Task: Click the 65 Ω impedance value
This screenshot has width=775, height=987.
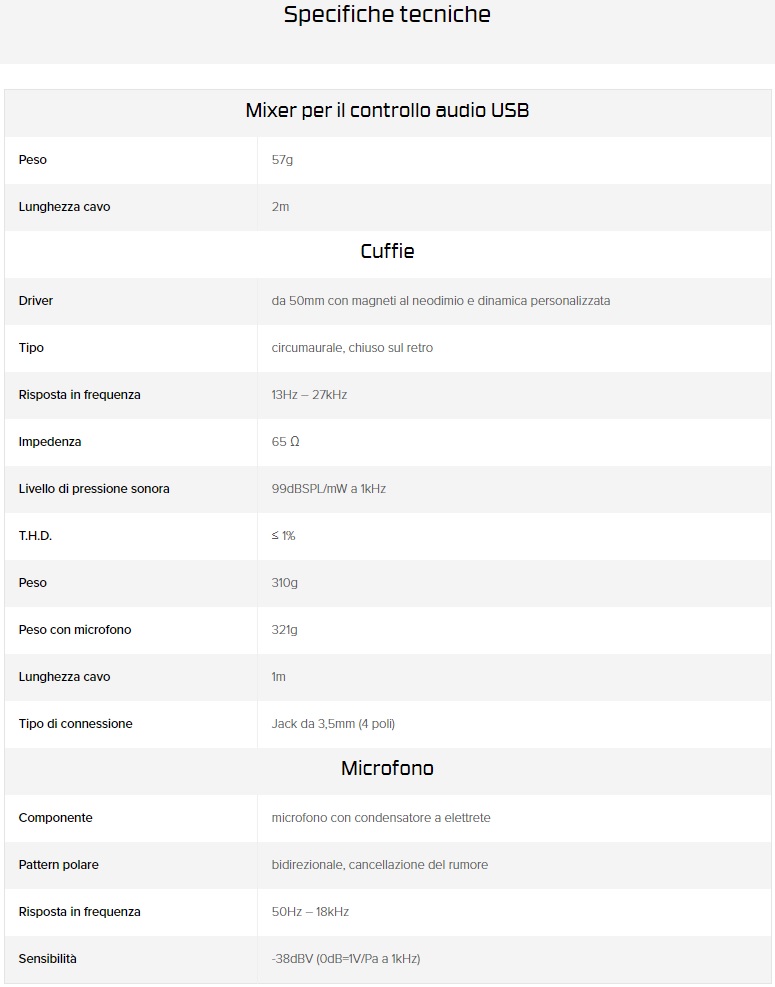Action: (285, 442)
